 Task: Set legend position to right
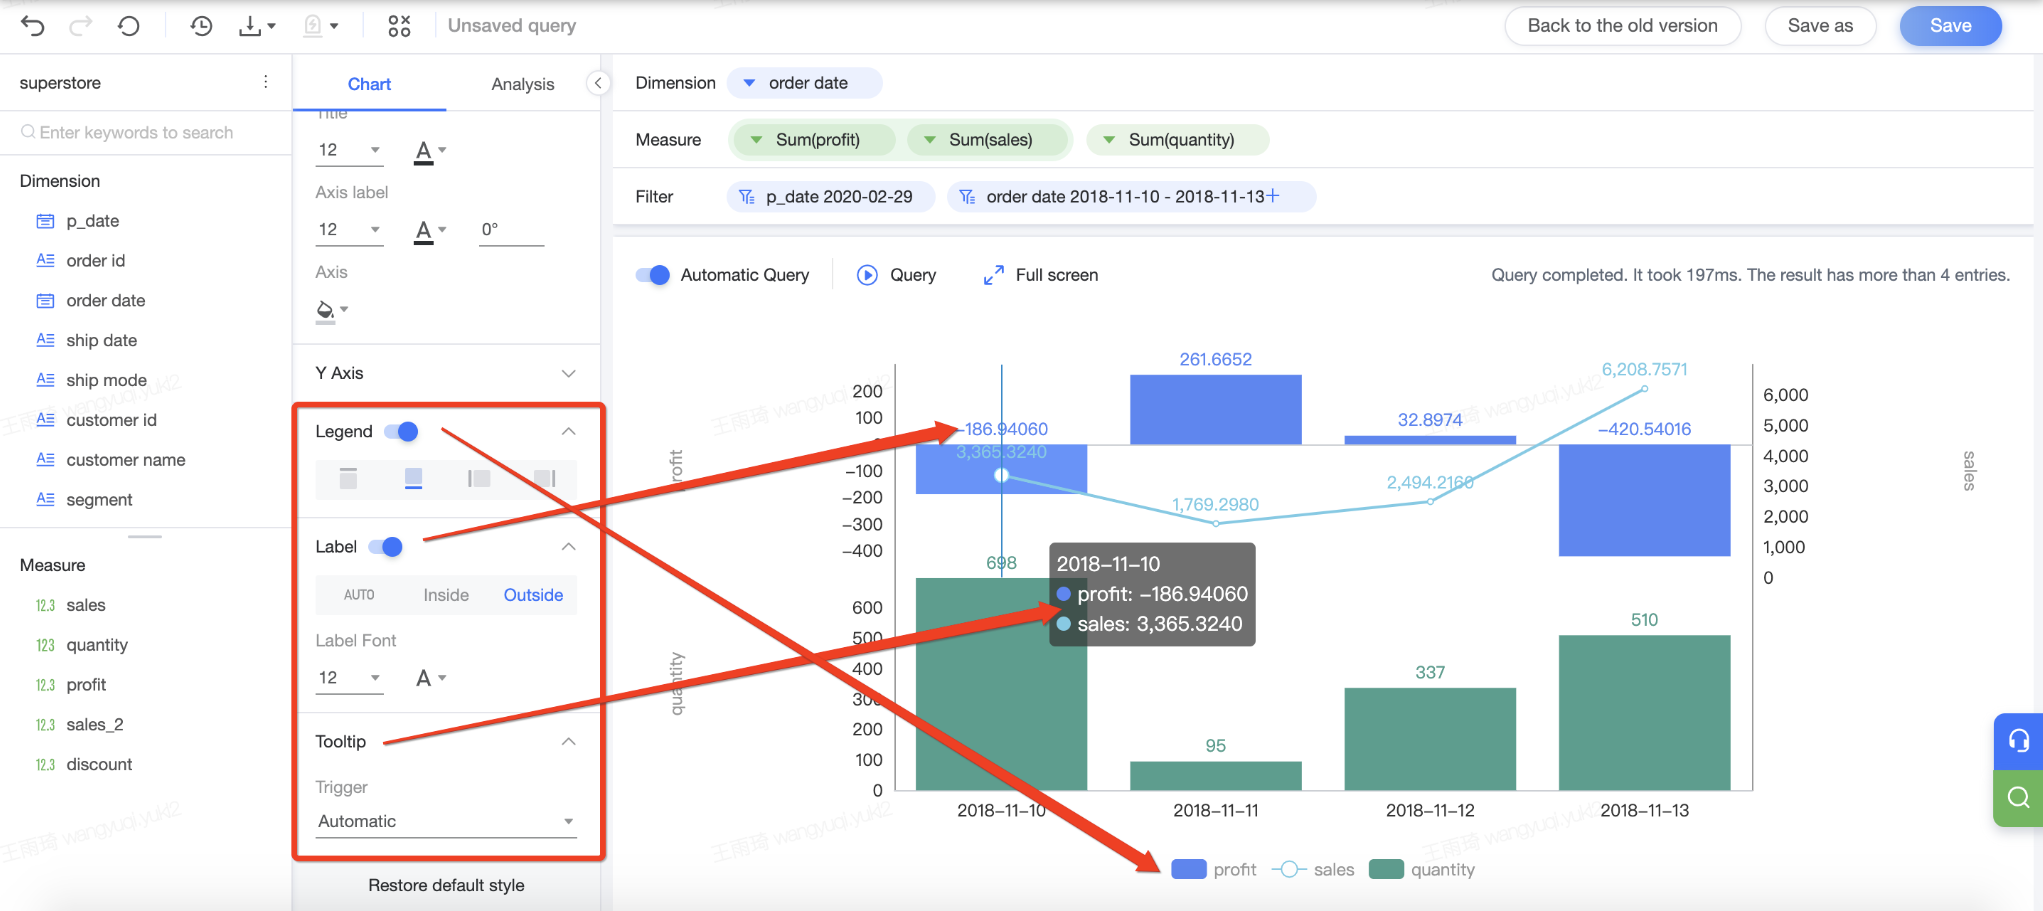click(545, 478)
